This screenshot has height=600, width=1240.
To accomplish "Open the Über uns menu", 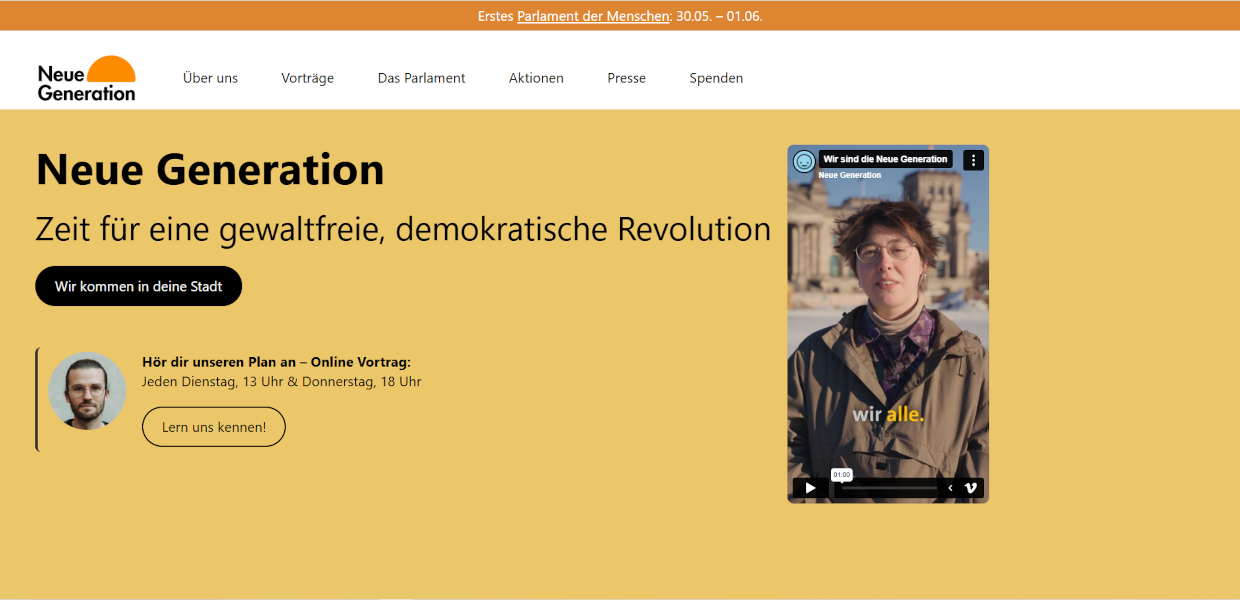I will (210, 78).
